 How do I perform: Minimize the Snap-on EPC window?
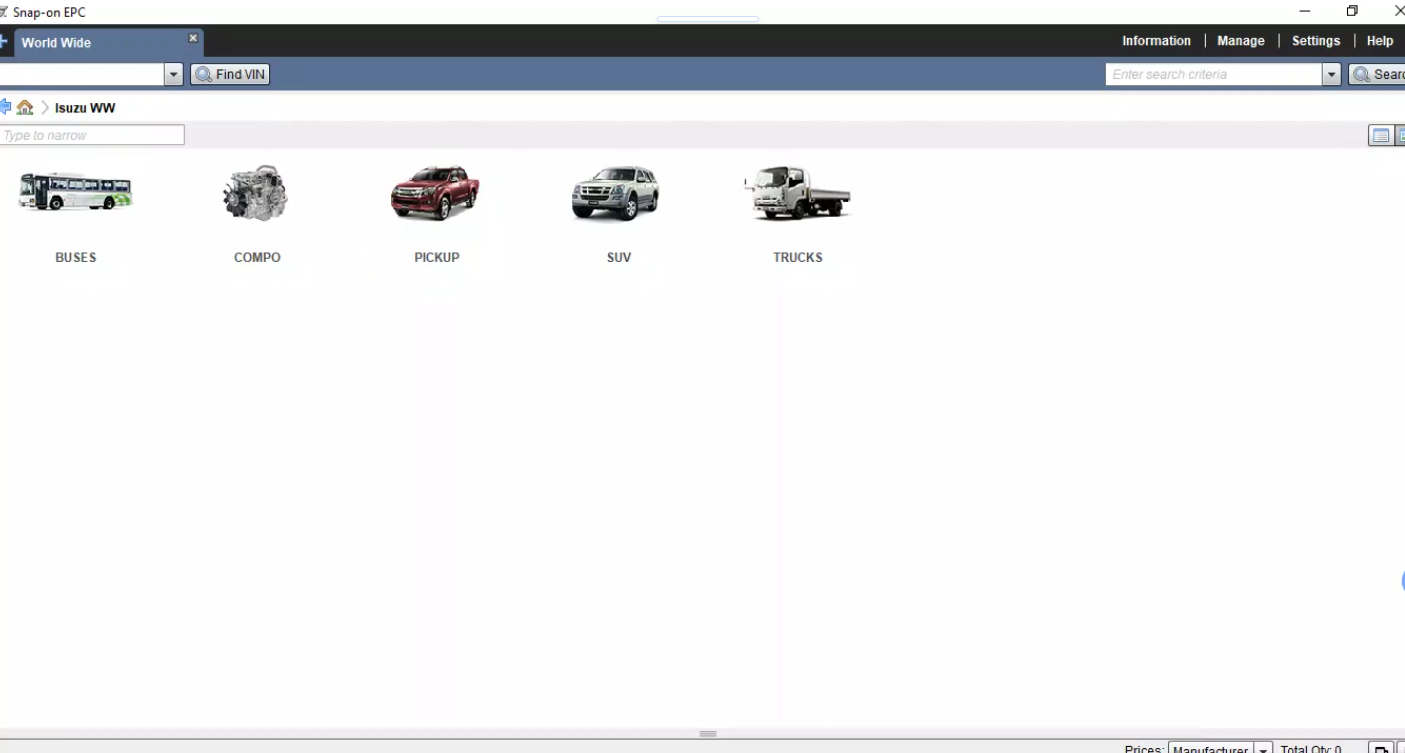(x=1305, y=11)
